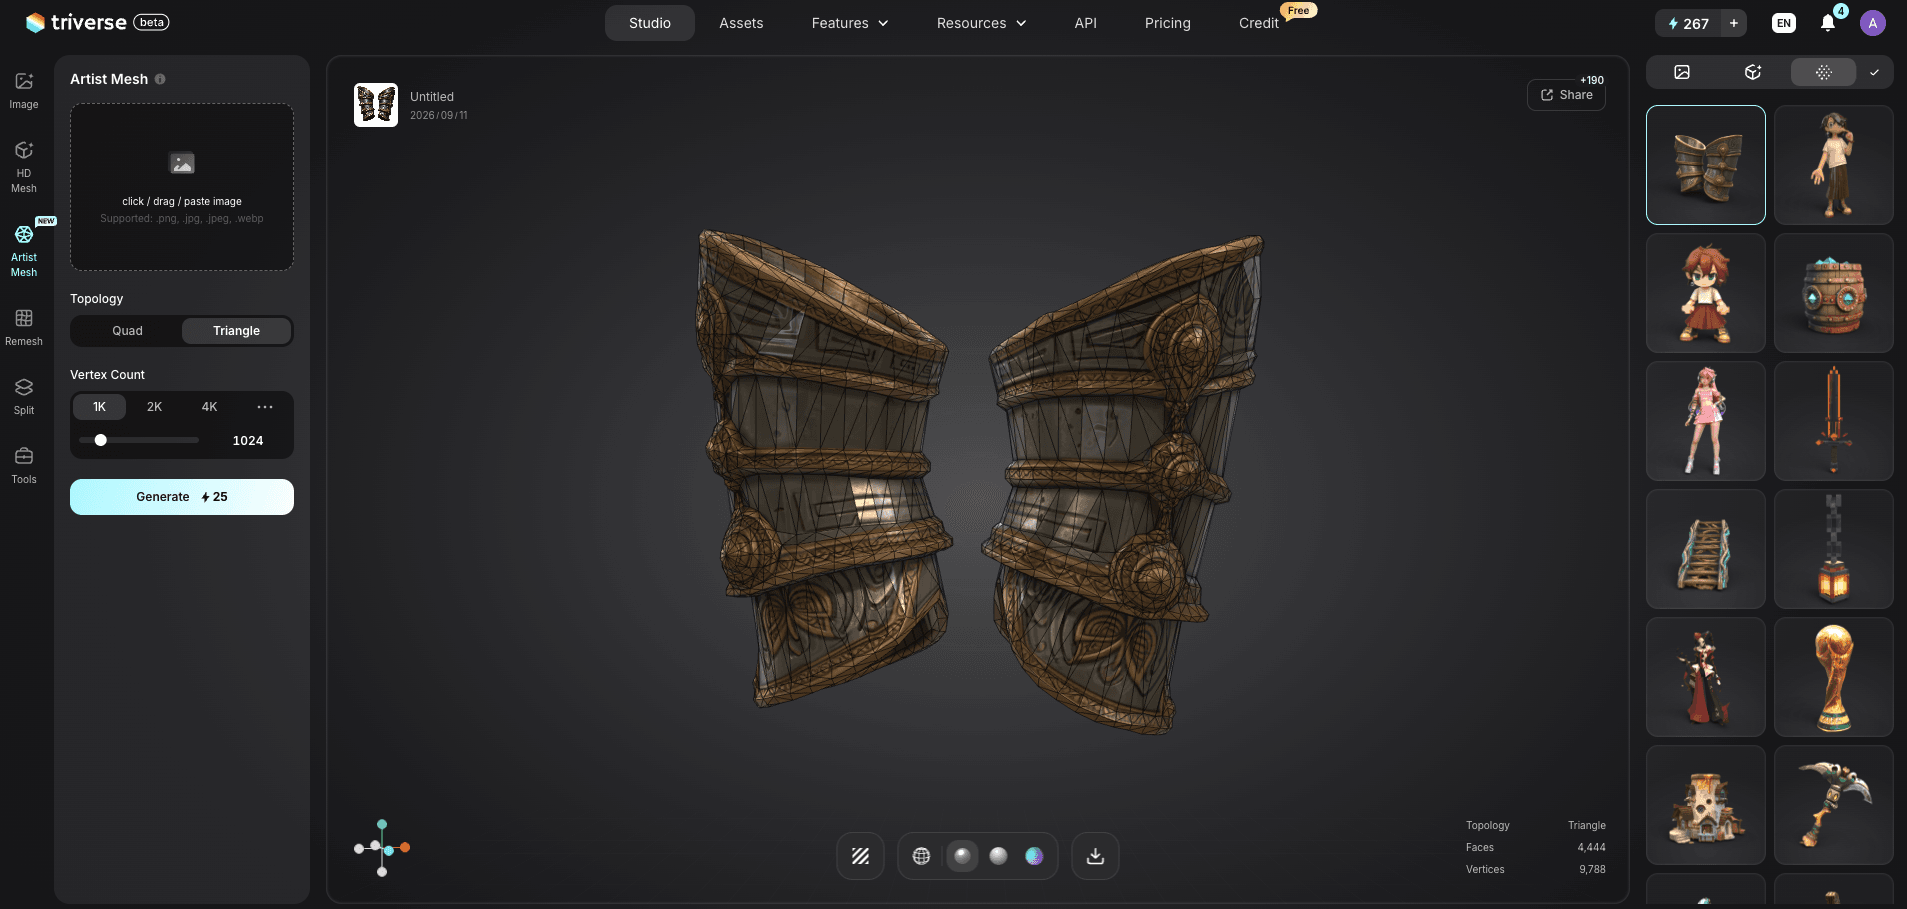Select the Artist Mesh sidebar tool
This screenshot has width=1907, height=909.
[24, 251]
